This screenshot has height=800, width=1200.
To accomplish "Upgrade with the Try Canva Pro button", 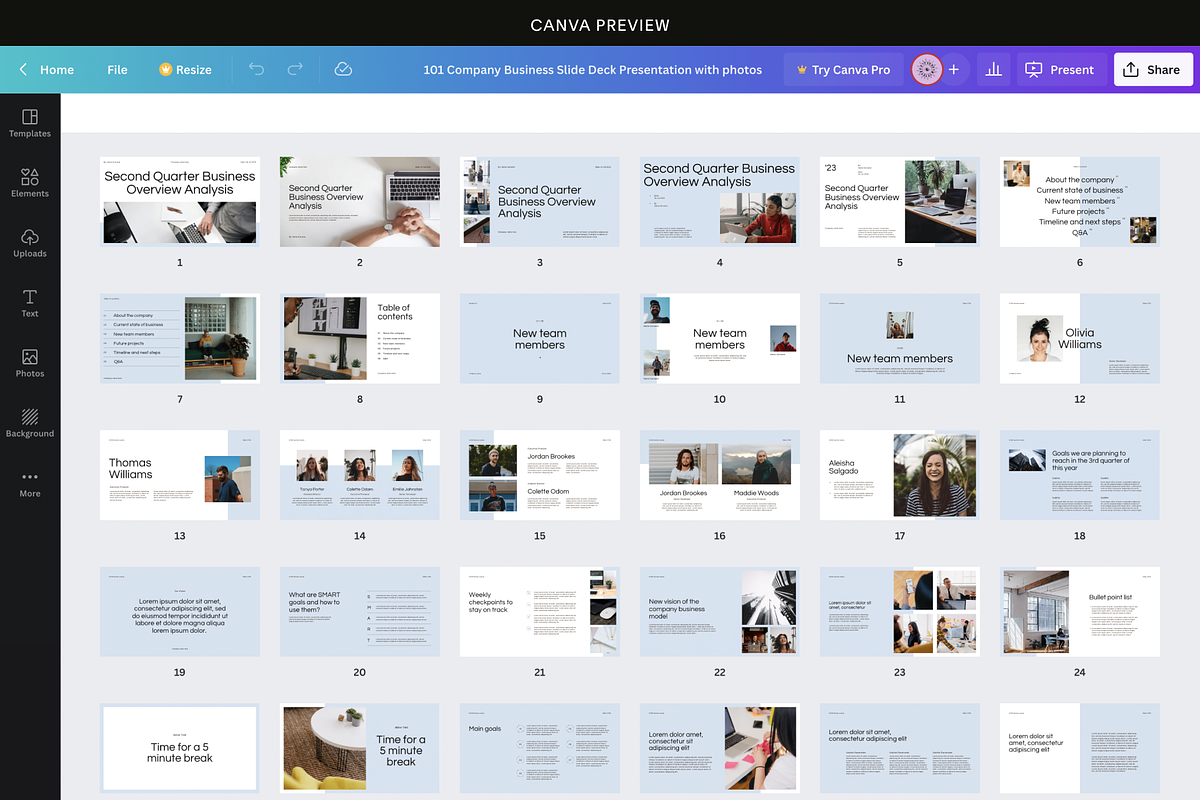I will tap(840, 69).
